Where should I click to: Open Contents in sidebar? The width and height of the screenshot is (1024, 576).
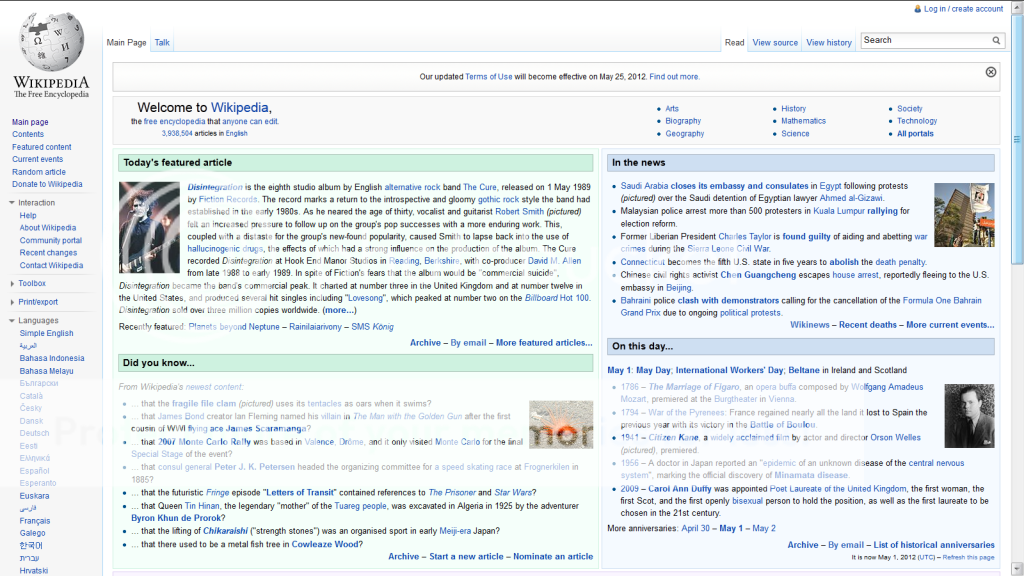(x=28, y=135)
